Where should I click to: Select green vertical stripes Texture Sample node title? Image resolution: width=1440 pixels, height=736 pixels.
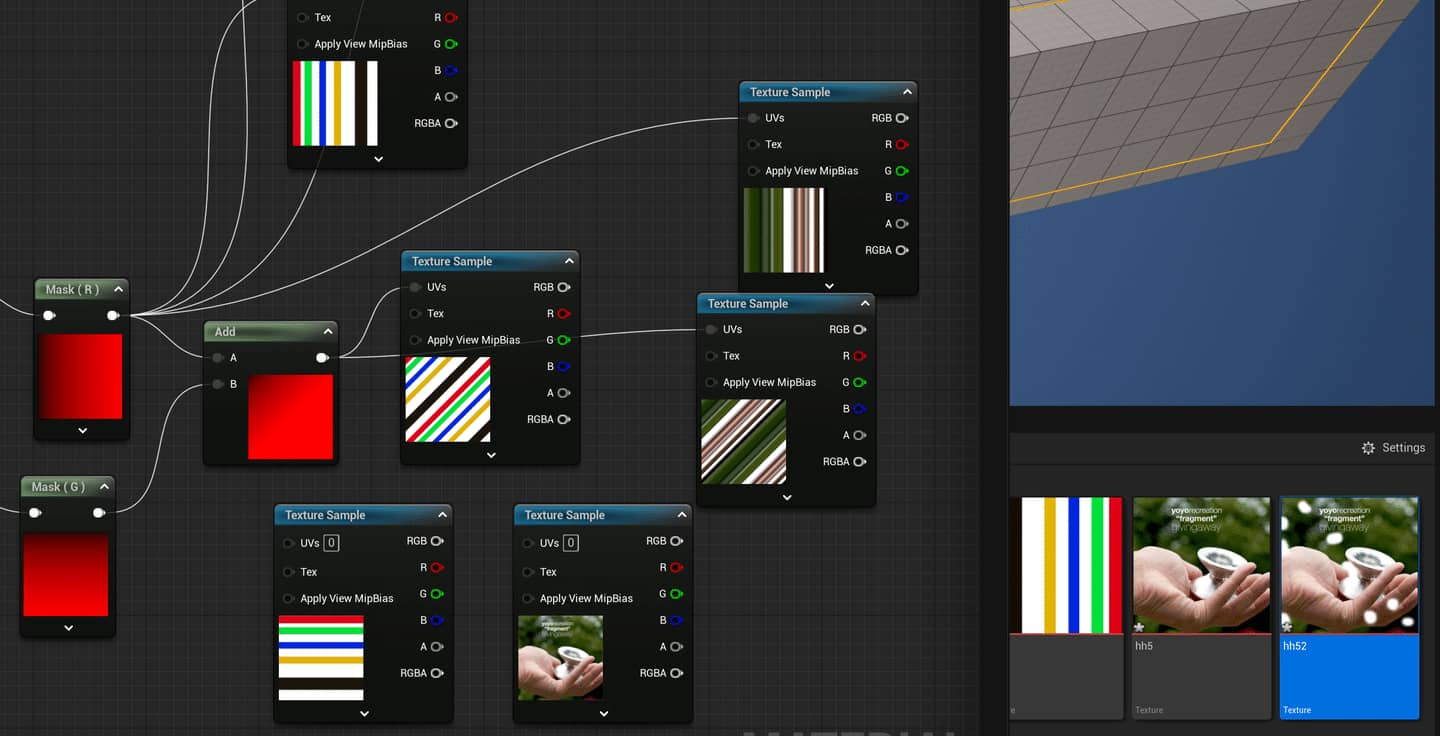790,92
